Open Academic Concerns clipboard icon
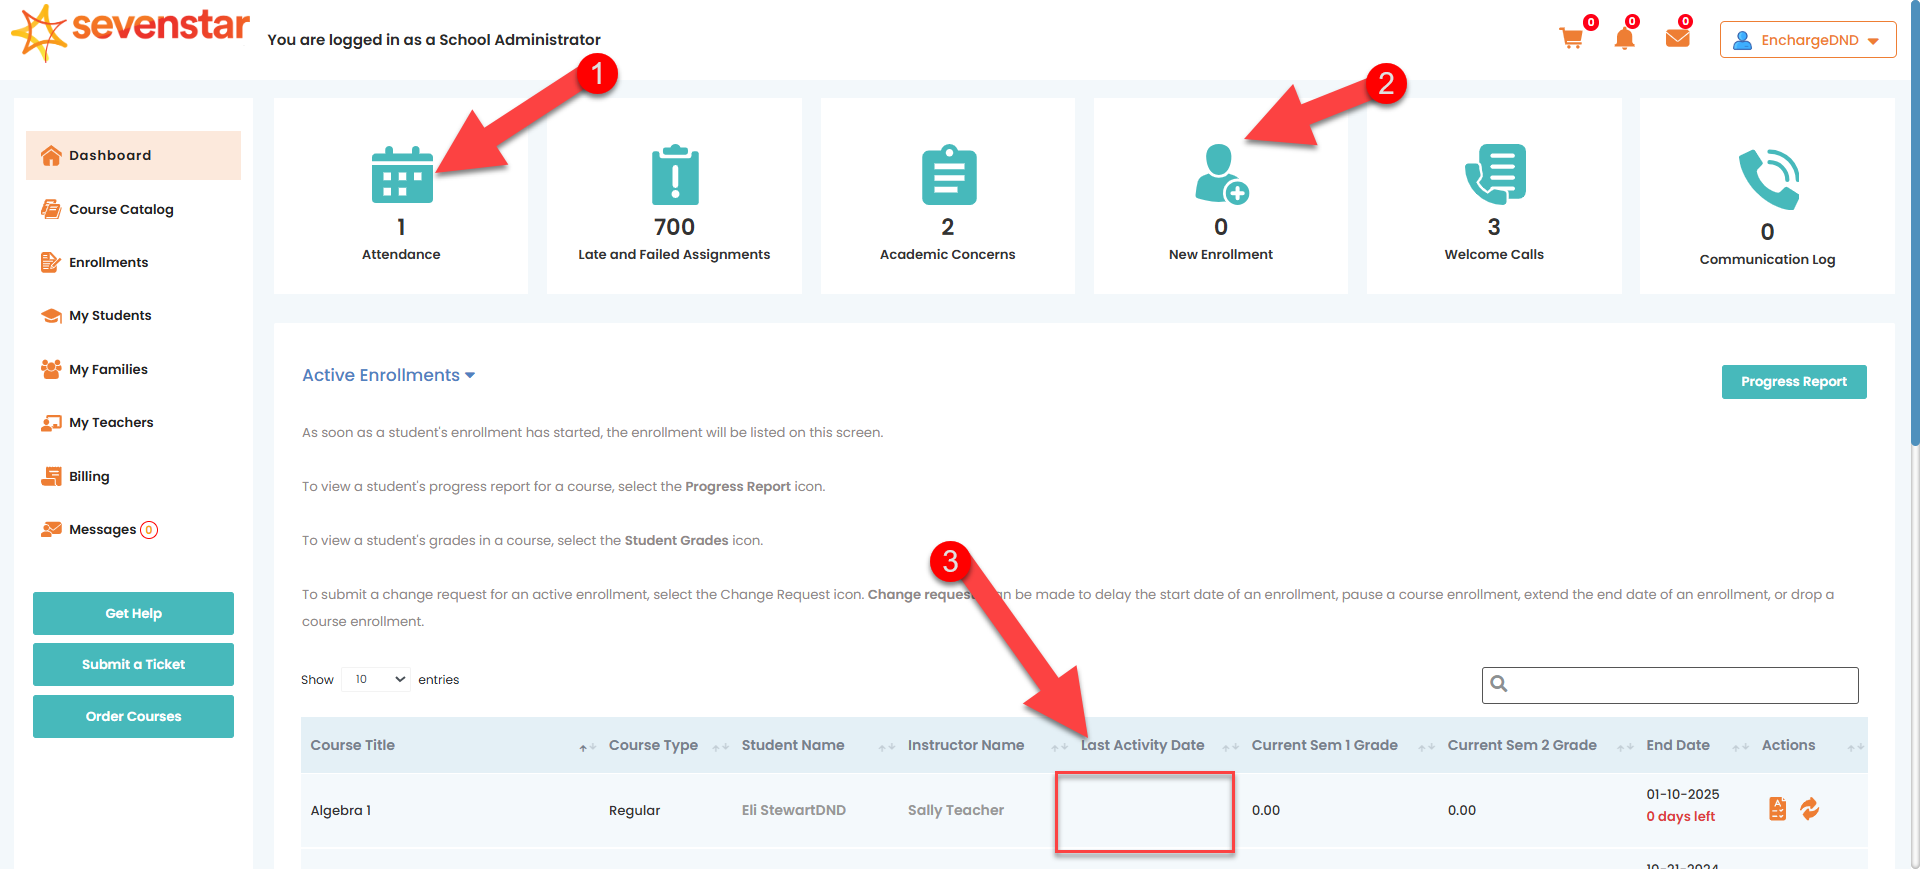The height and width of the screenshot is (869, 1920). tap(948, 176)
